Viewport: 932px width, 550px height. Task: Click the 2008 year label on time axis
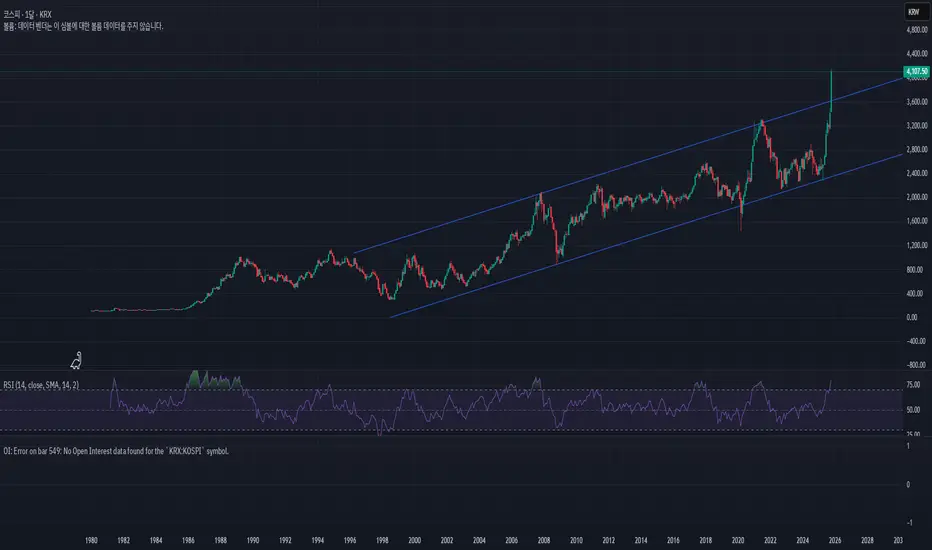pyautogui.click(x=544, y=540)
